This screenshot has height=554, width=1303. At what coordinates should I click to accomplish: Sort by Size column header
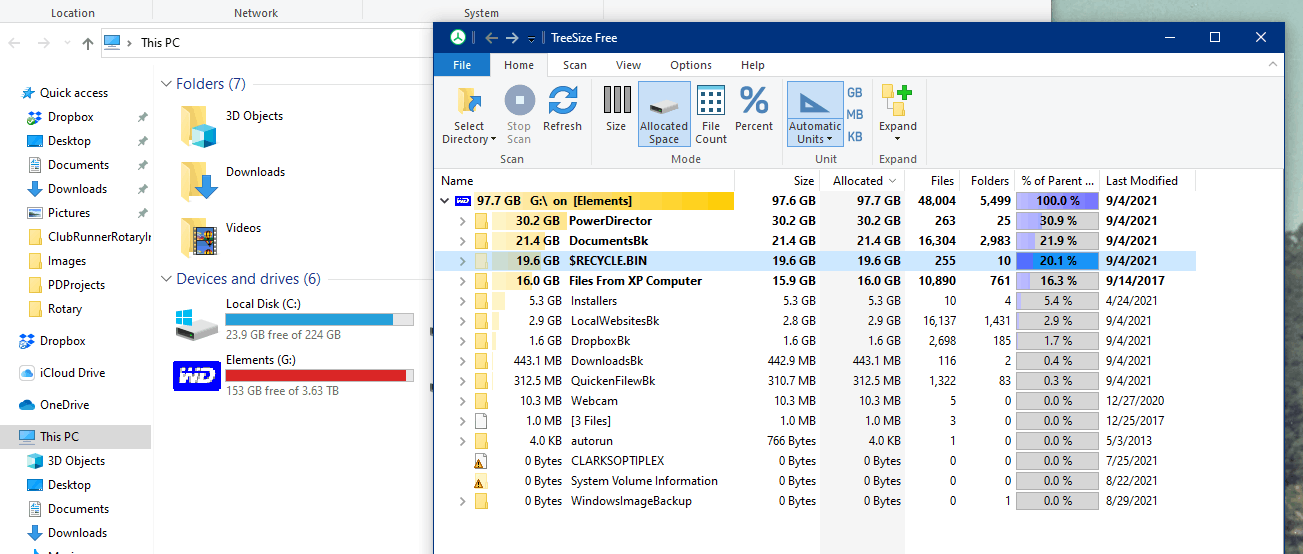(778, 181)
